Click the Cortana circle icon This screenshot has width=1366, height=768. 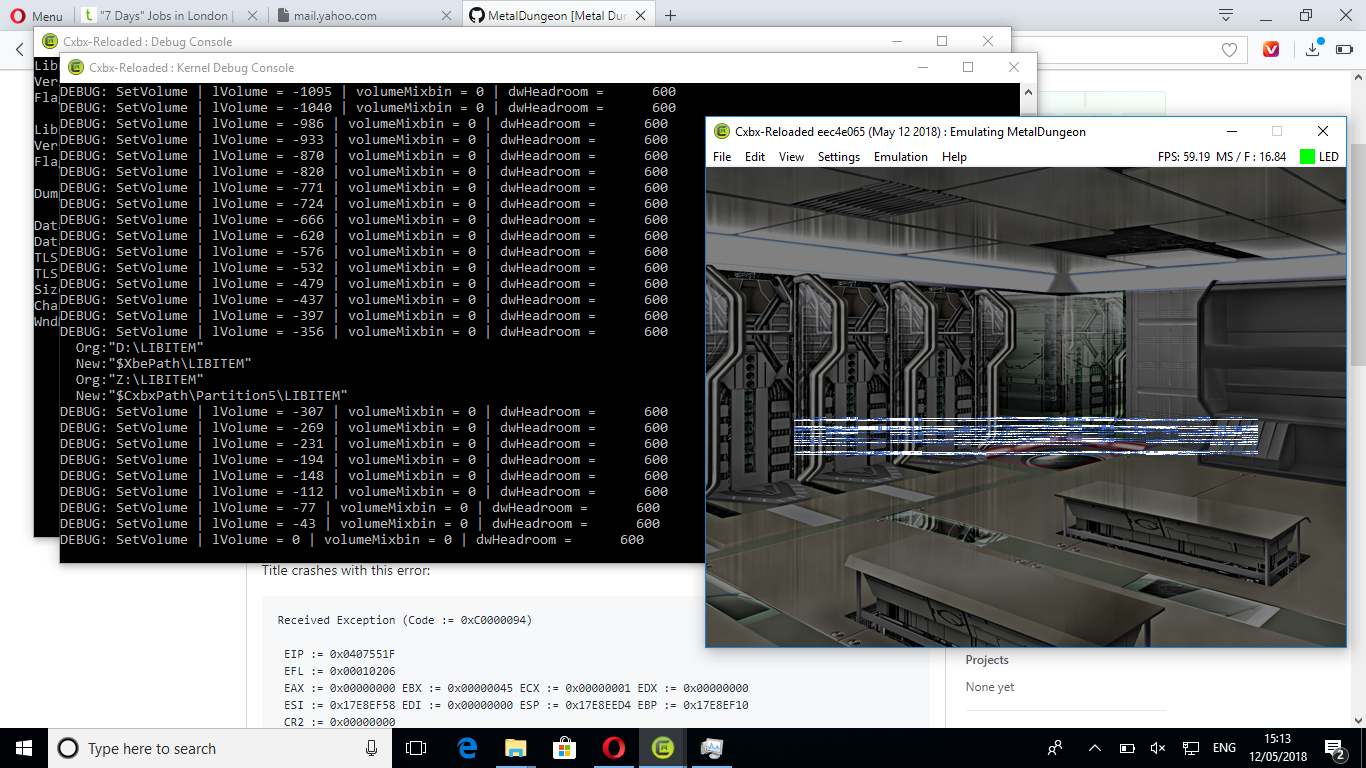[68, 748]
